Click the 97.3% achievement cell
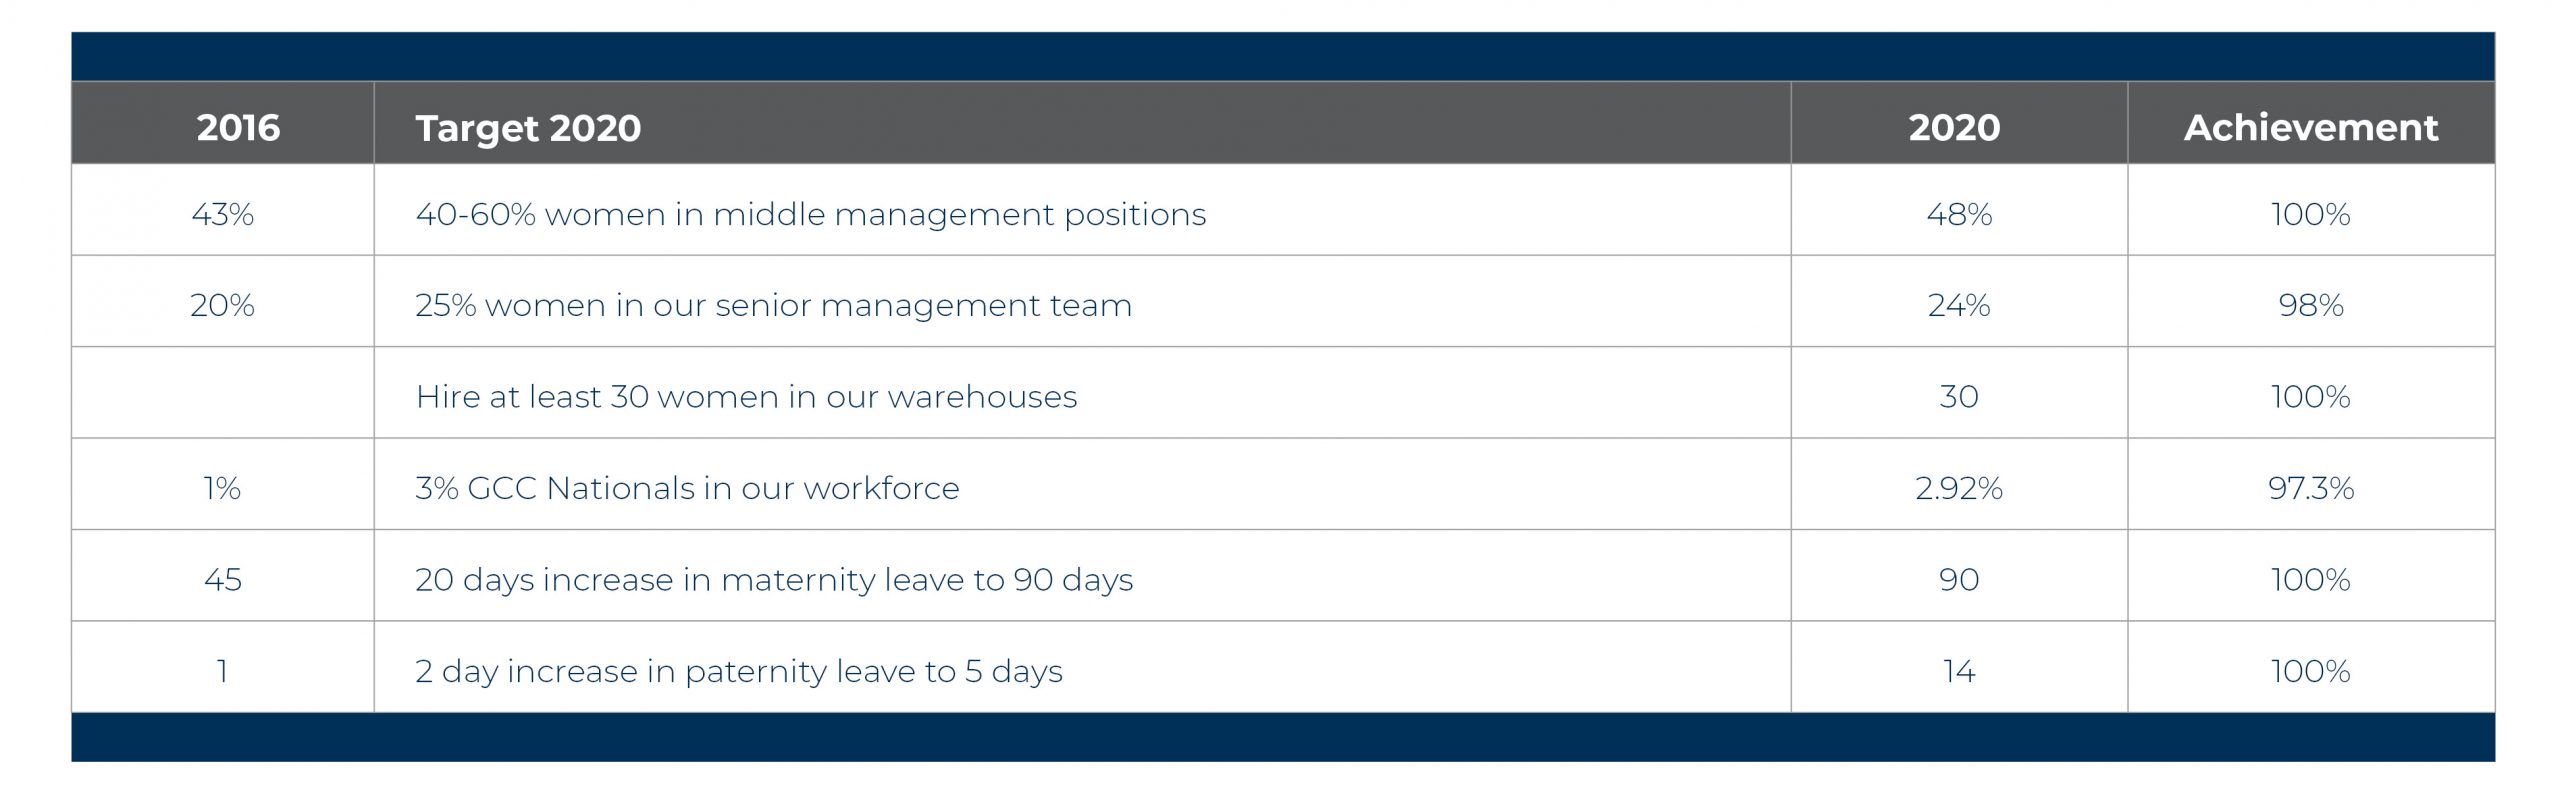Viewport: 2560px width, 800px height. click(x=2310, y=488)
